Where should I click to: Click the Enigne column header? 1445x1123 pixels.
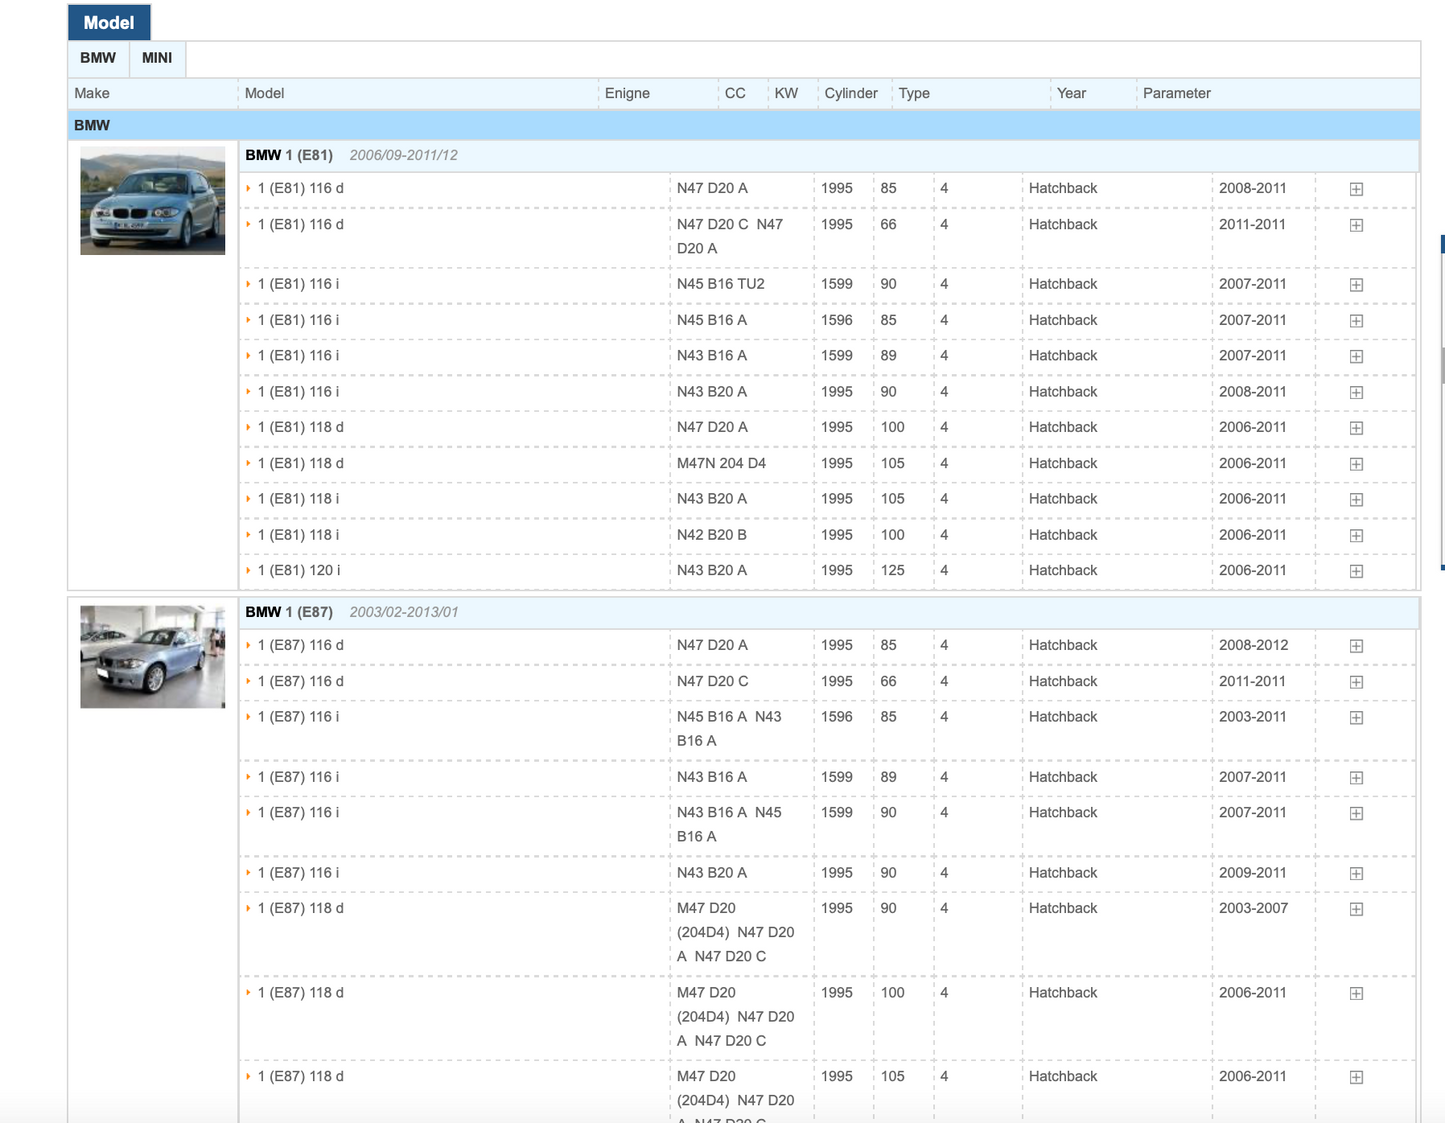click(x=627, y=93)
